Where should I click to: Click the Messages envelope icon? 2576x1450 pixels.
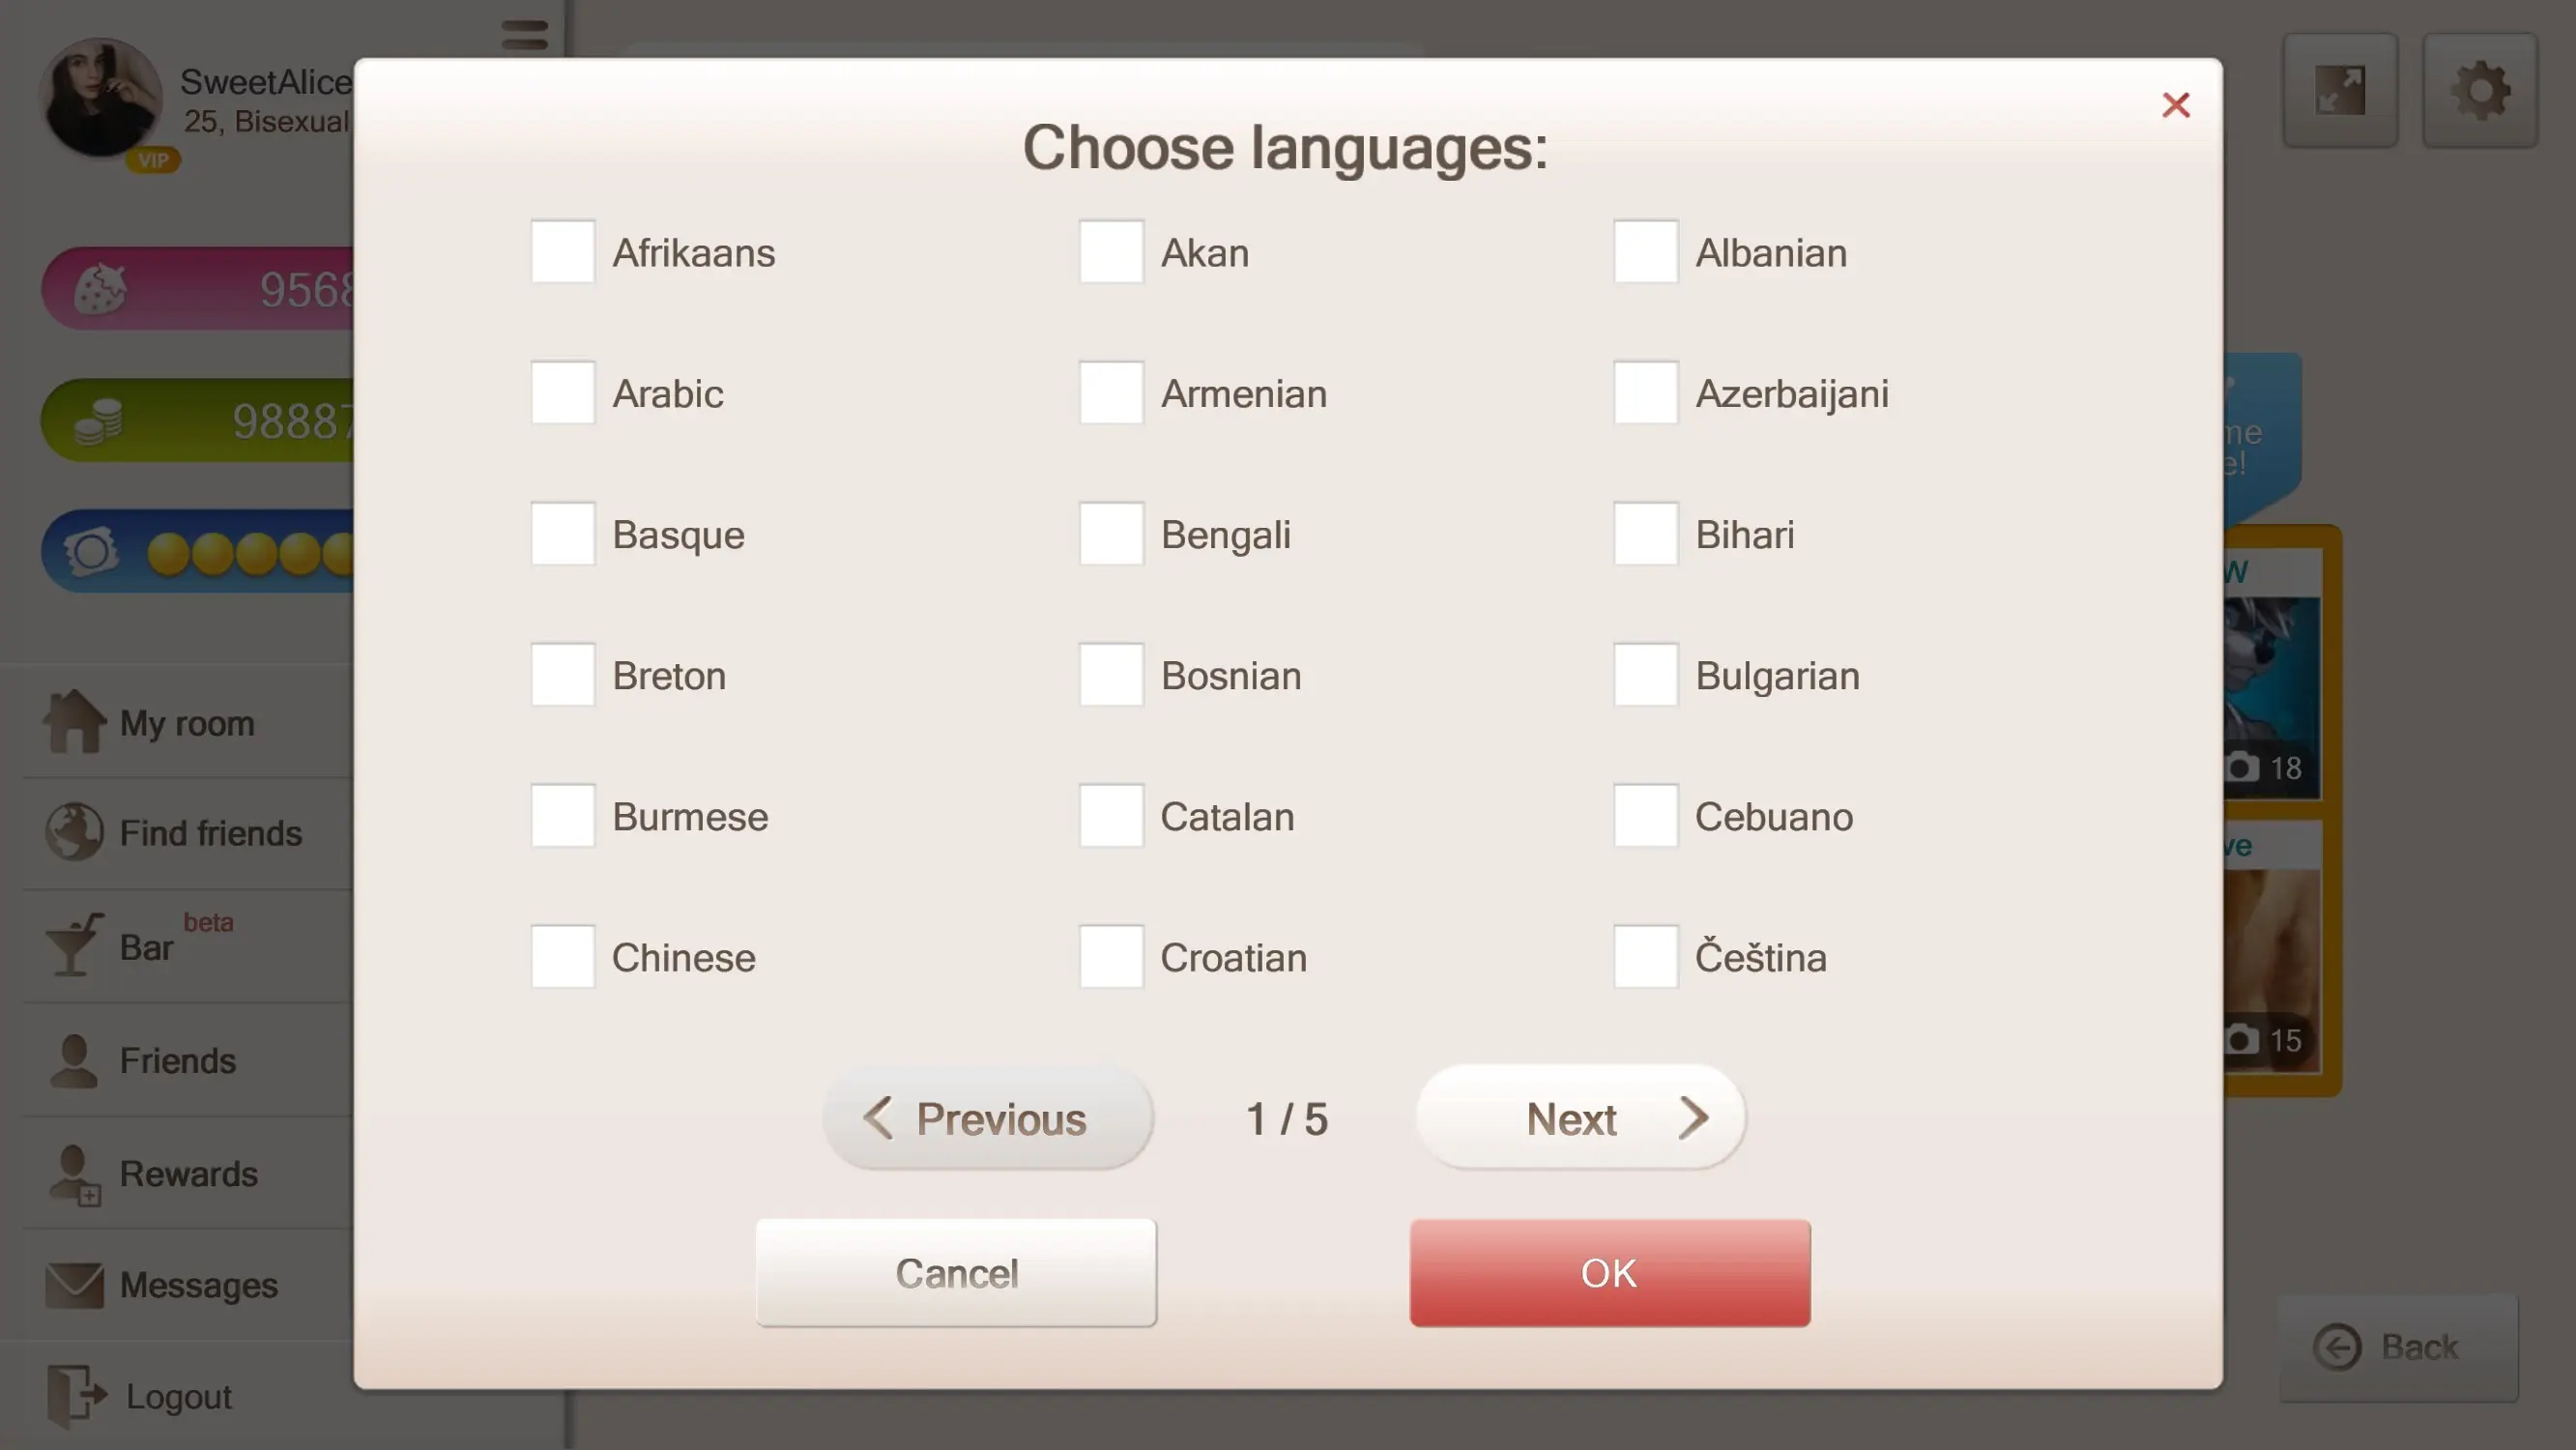click(75, 1285)
